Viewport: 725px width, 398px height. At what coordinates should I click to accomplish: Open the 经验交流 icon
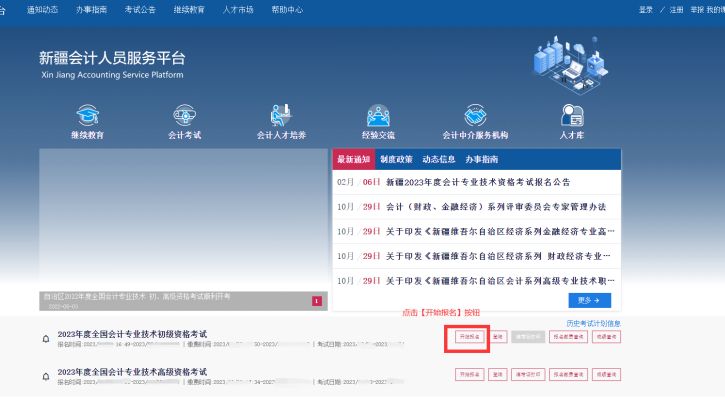click(x=378, y=115)
